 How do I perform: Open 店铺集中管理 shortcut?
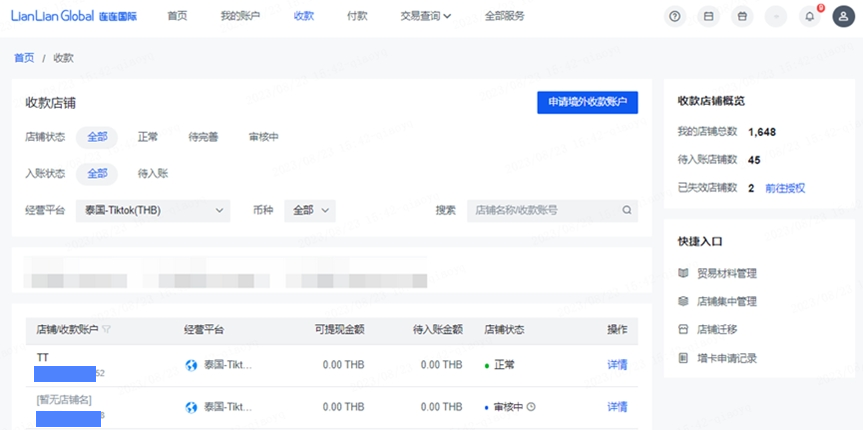727,302
